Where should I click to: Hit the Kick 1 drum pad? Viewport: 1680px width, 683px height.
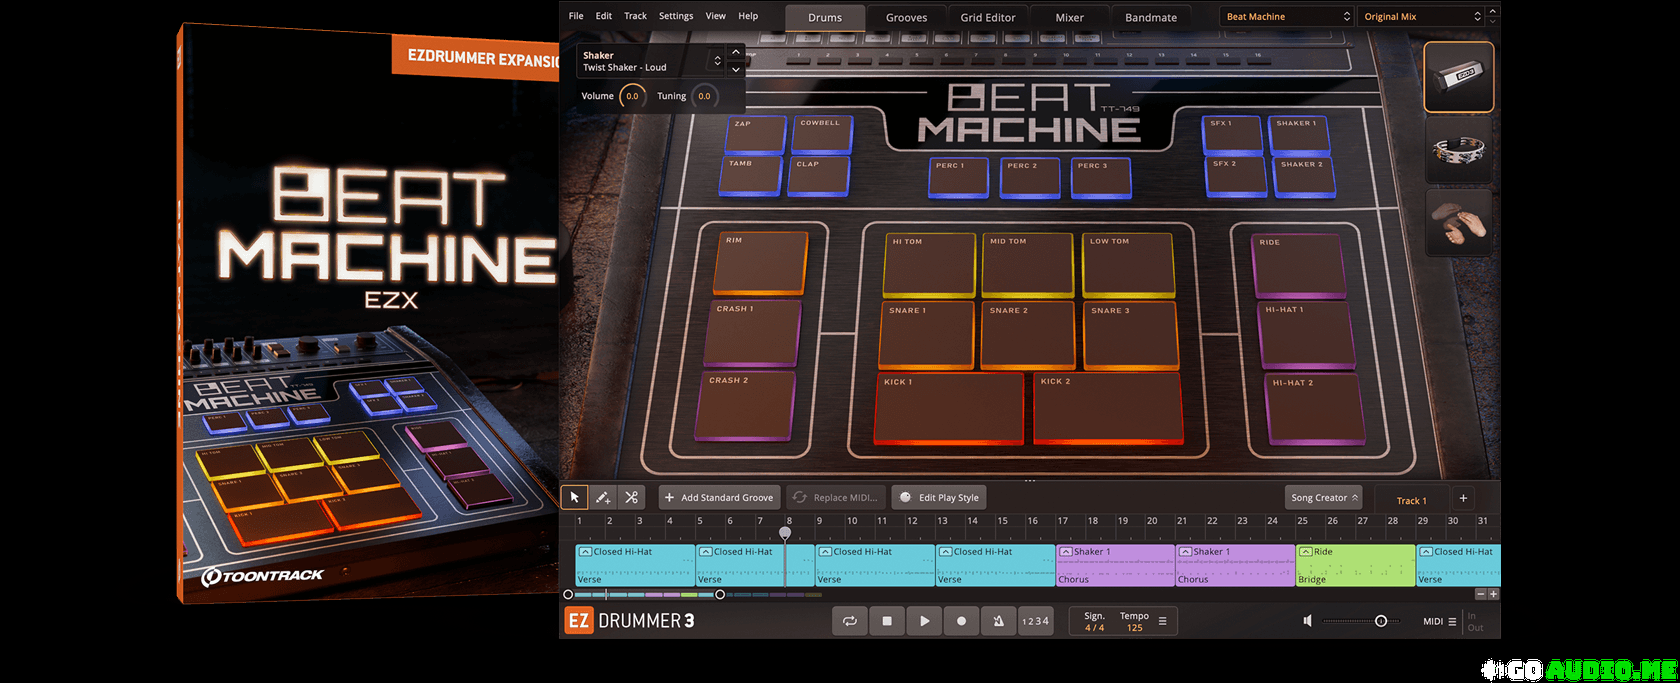pyautogui.click(x=949, y=408)
